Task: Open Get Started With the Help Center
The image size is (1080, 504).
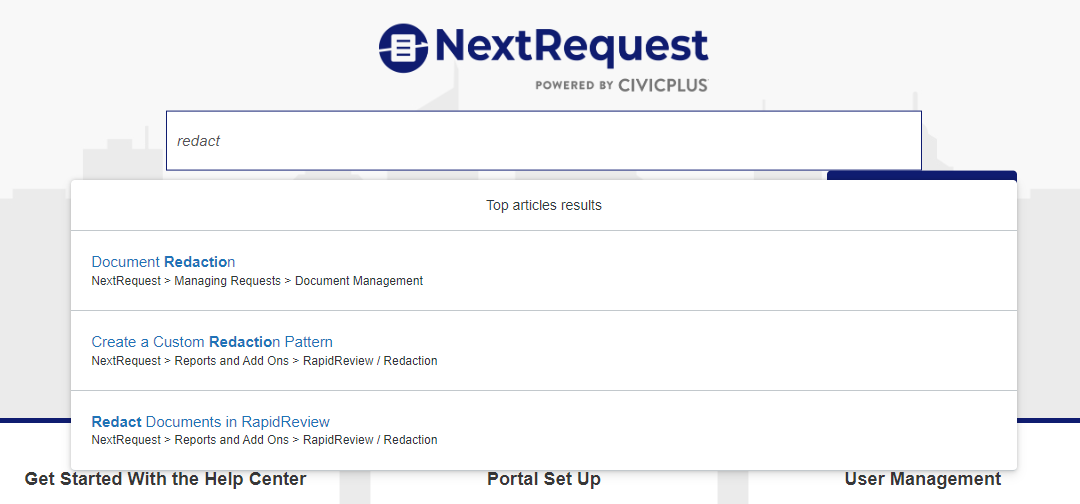Action: 165,479
